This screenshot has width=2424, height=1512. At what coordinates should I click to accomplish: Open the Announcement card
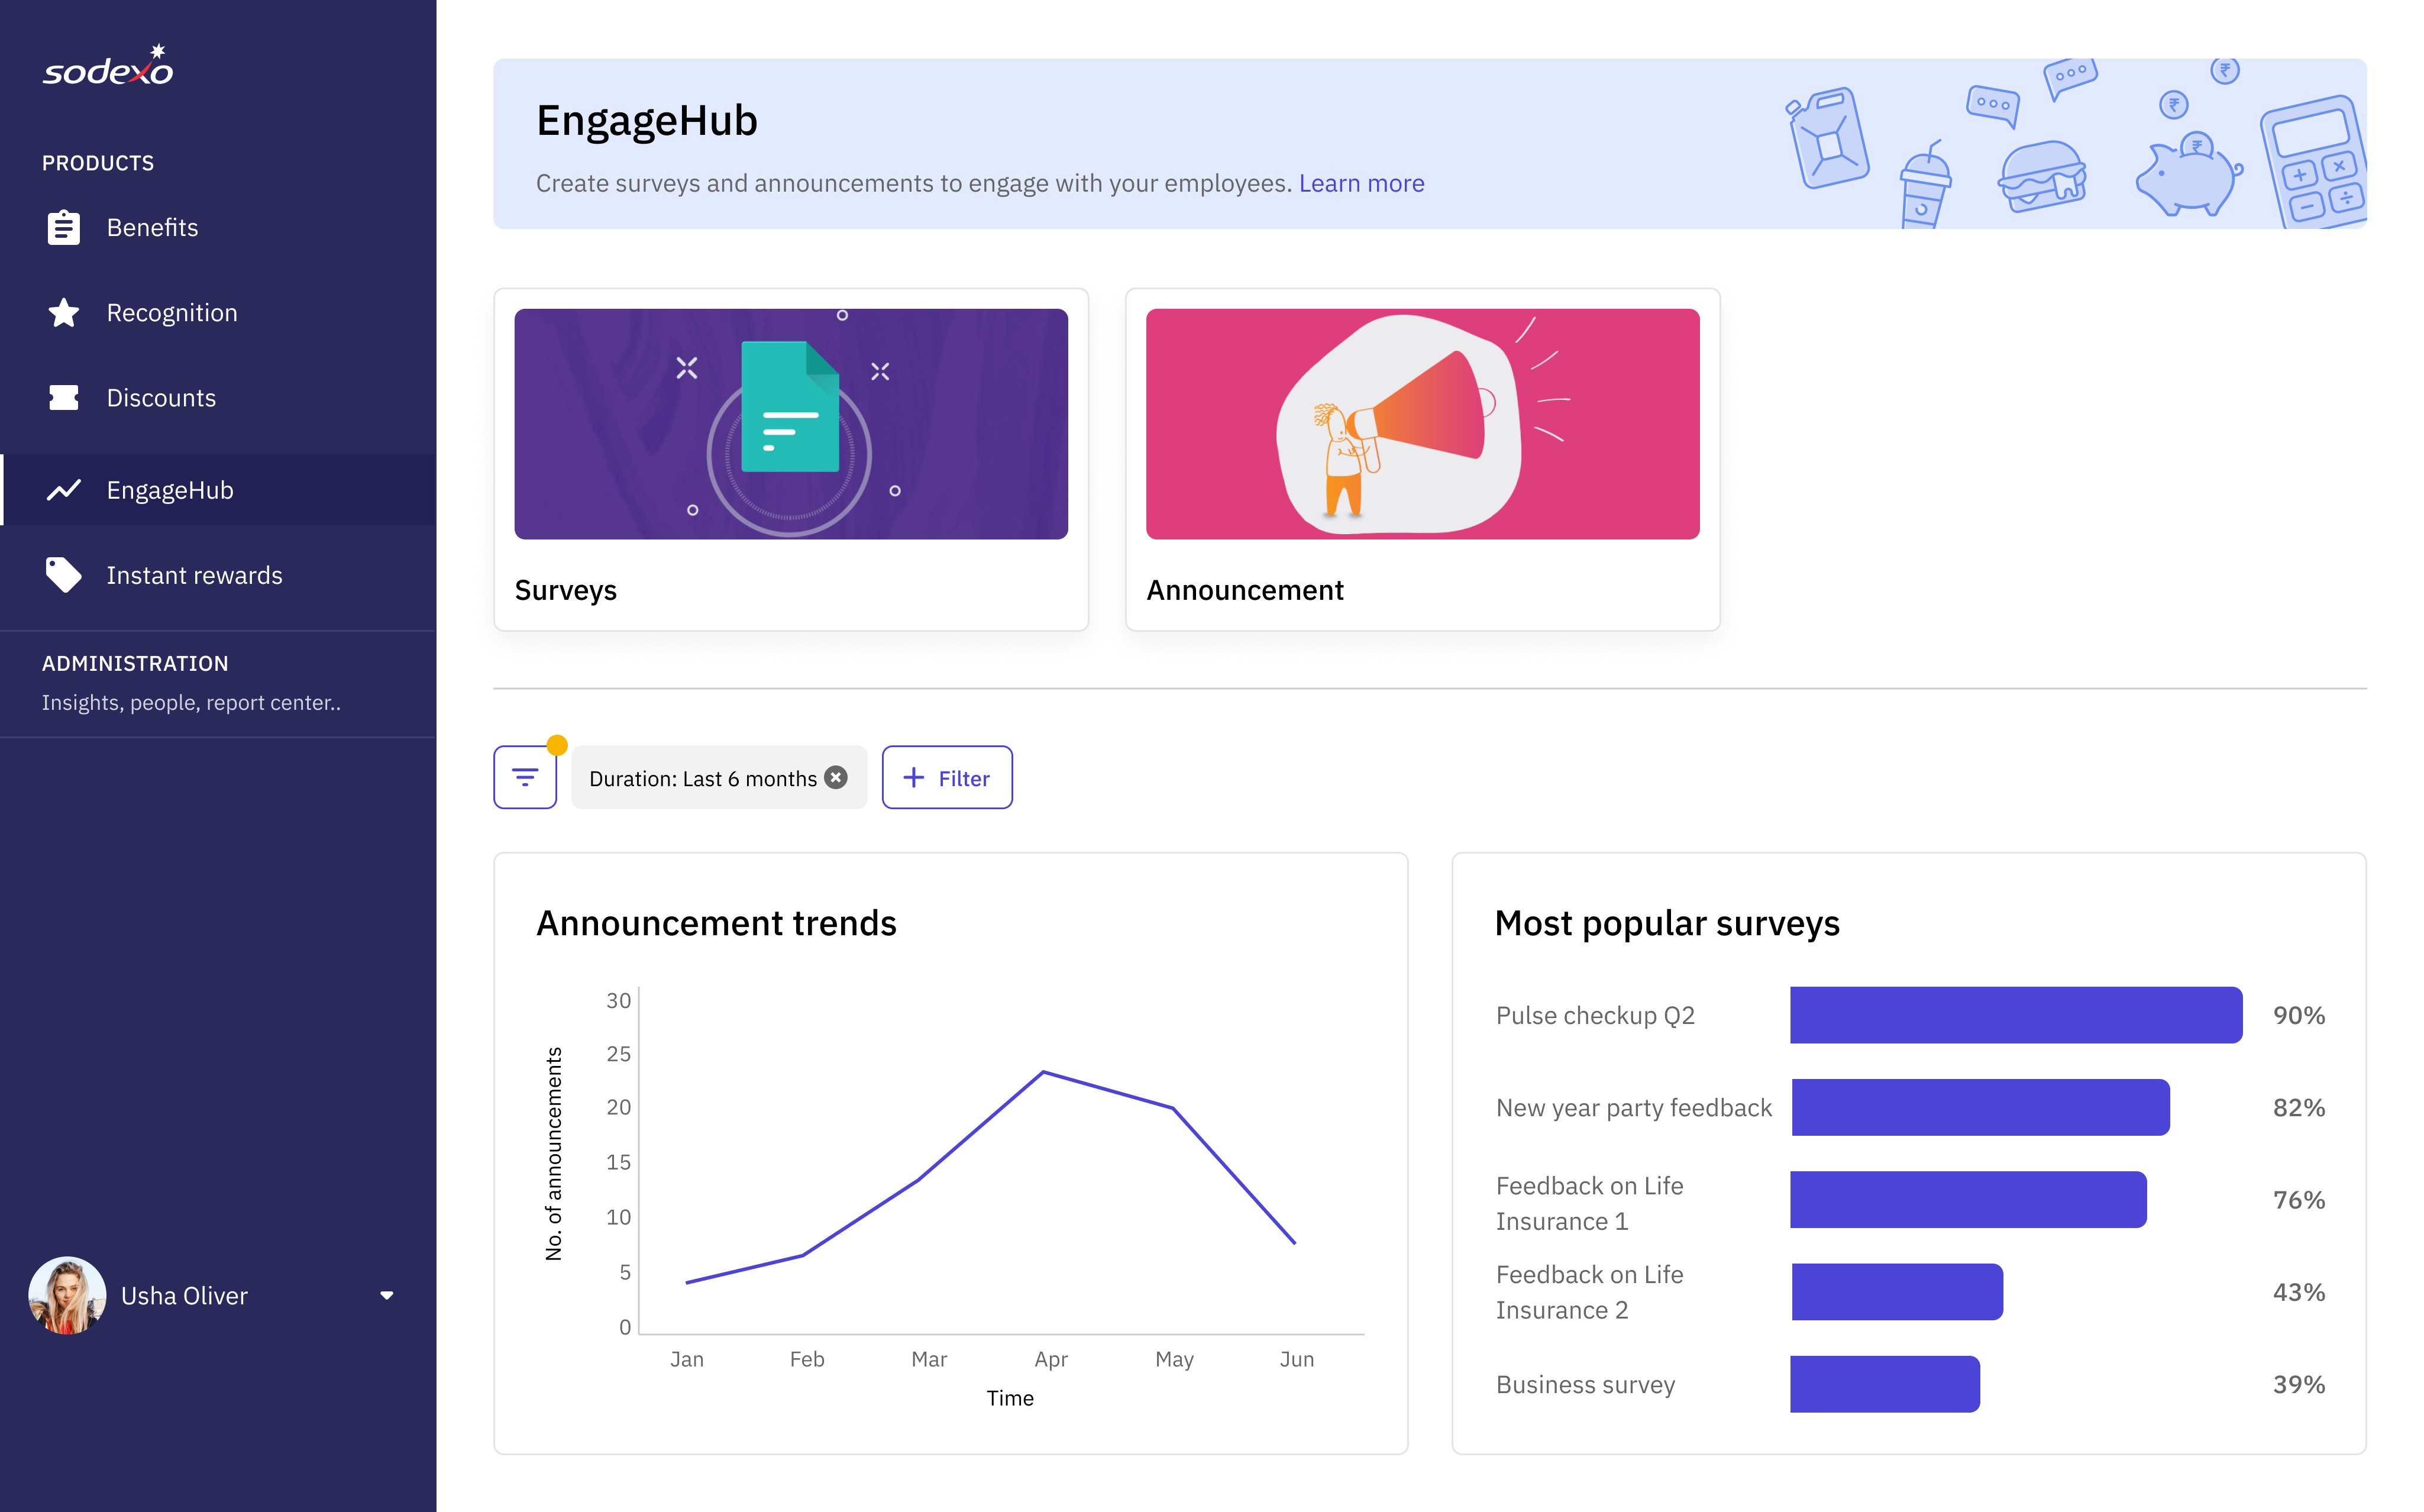[1421, 459]
